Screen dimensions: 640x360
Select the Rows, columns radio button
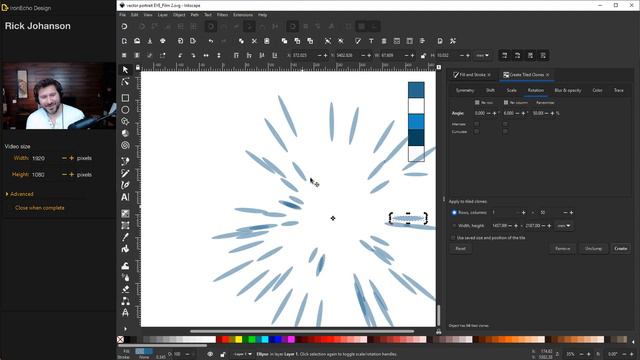tap(454, 213)
